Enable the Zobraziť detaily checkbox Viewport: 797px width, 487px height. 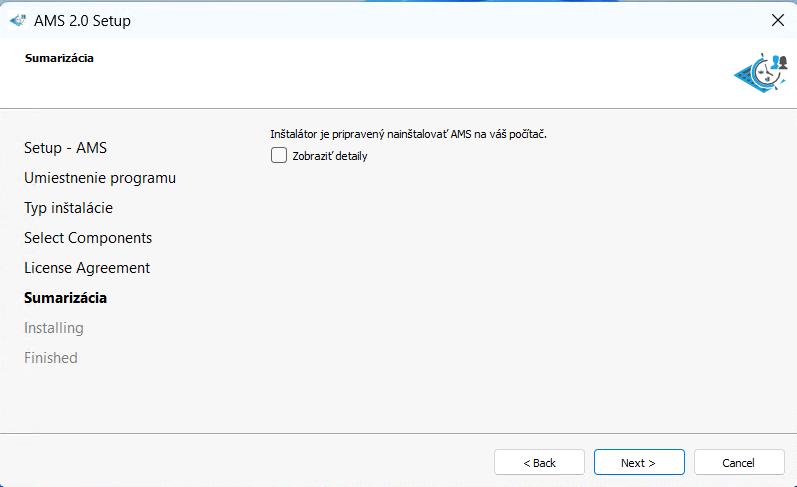click(279, 155)
